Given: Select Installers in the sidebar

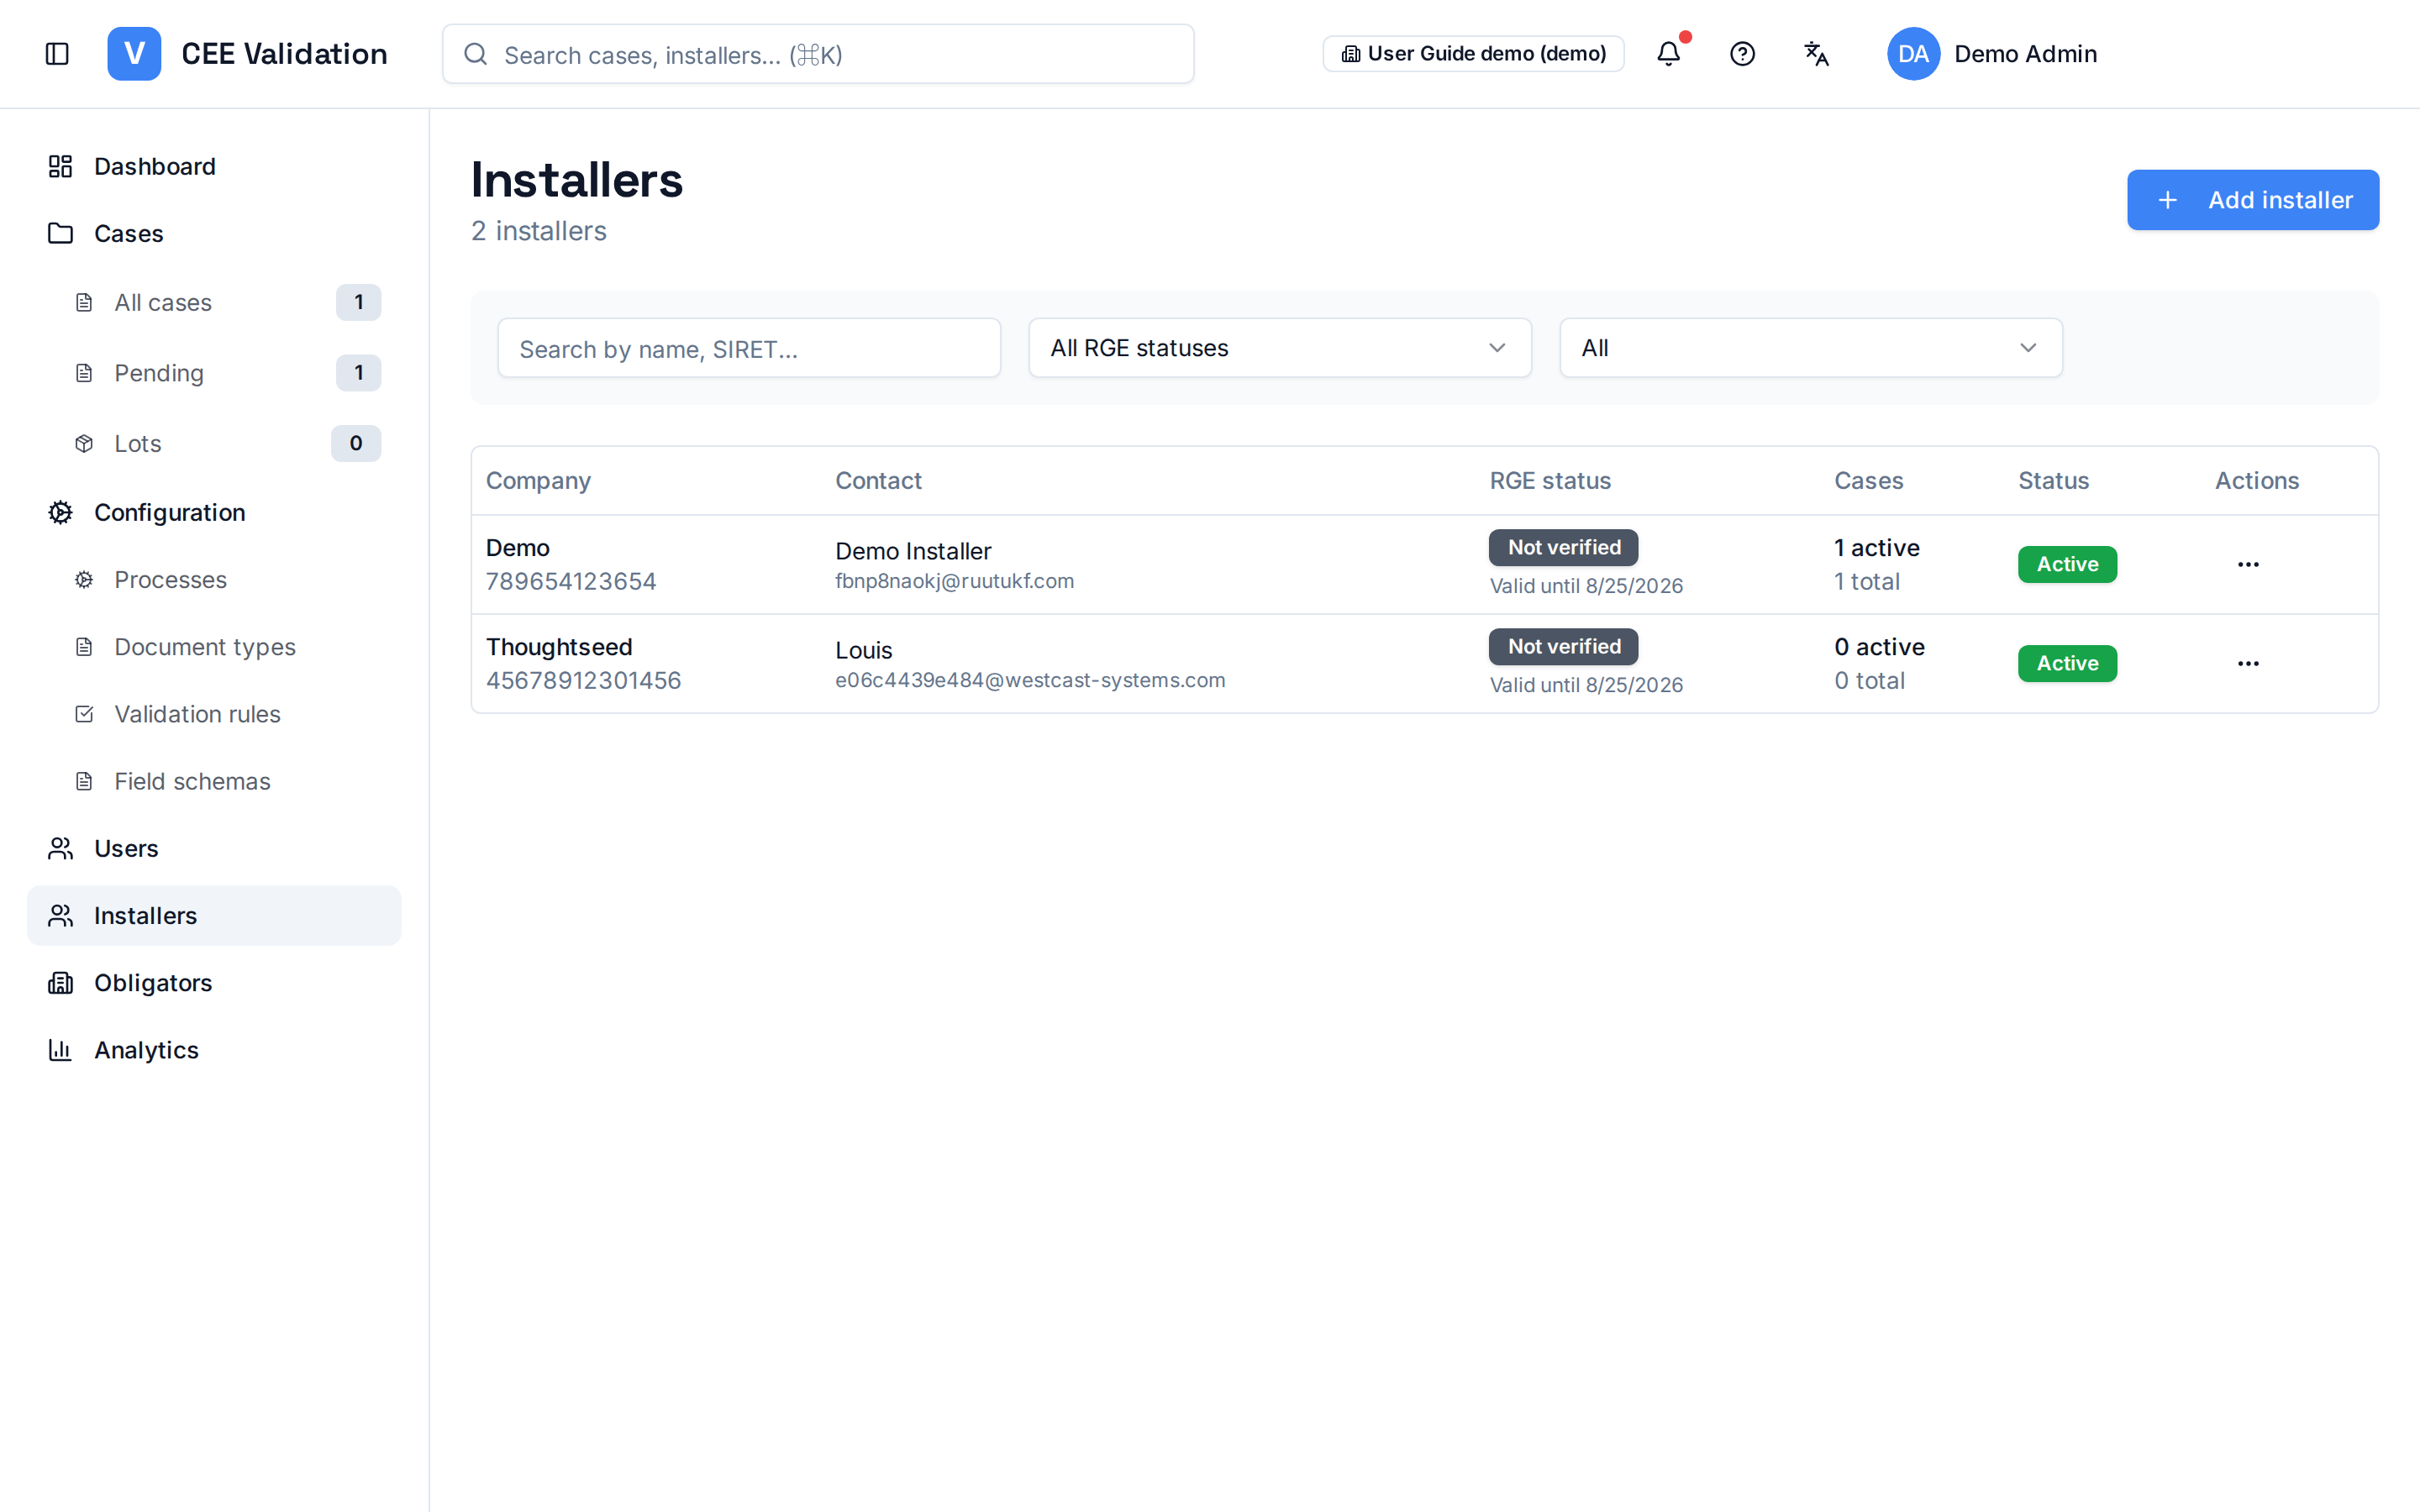Looking at the screenshot, I should tap(214, 915).
